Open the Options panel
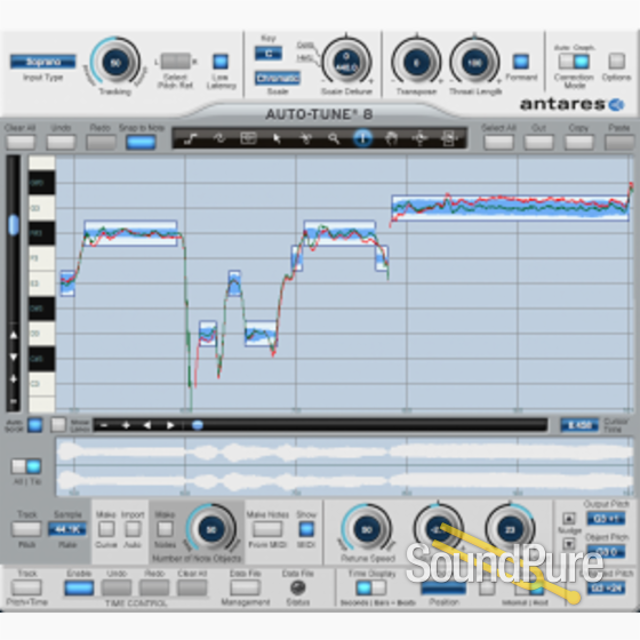The image size is (640, 640). (615, 62)
